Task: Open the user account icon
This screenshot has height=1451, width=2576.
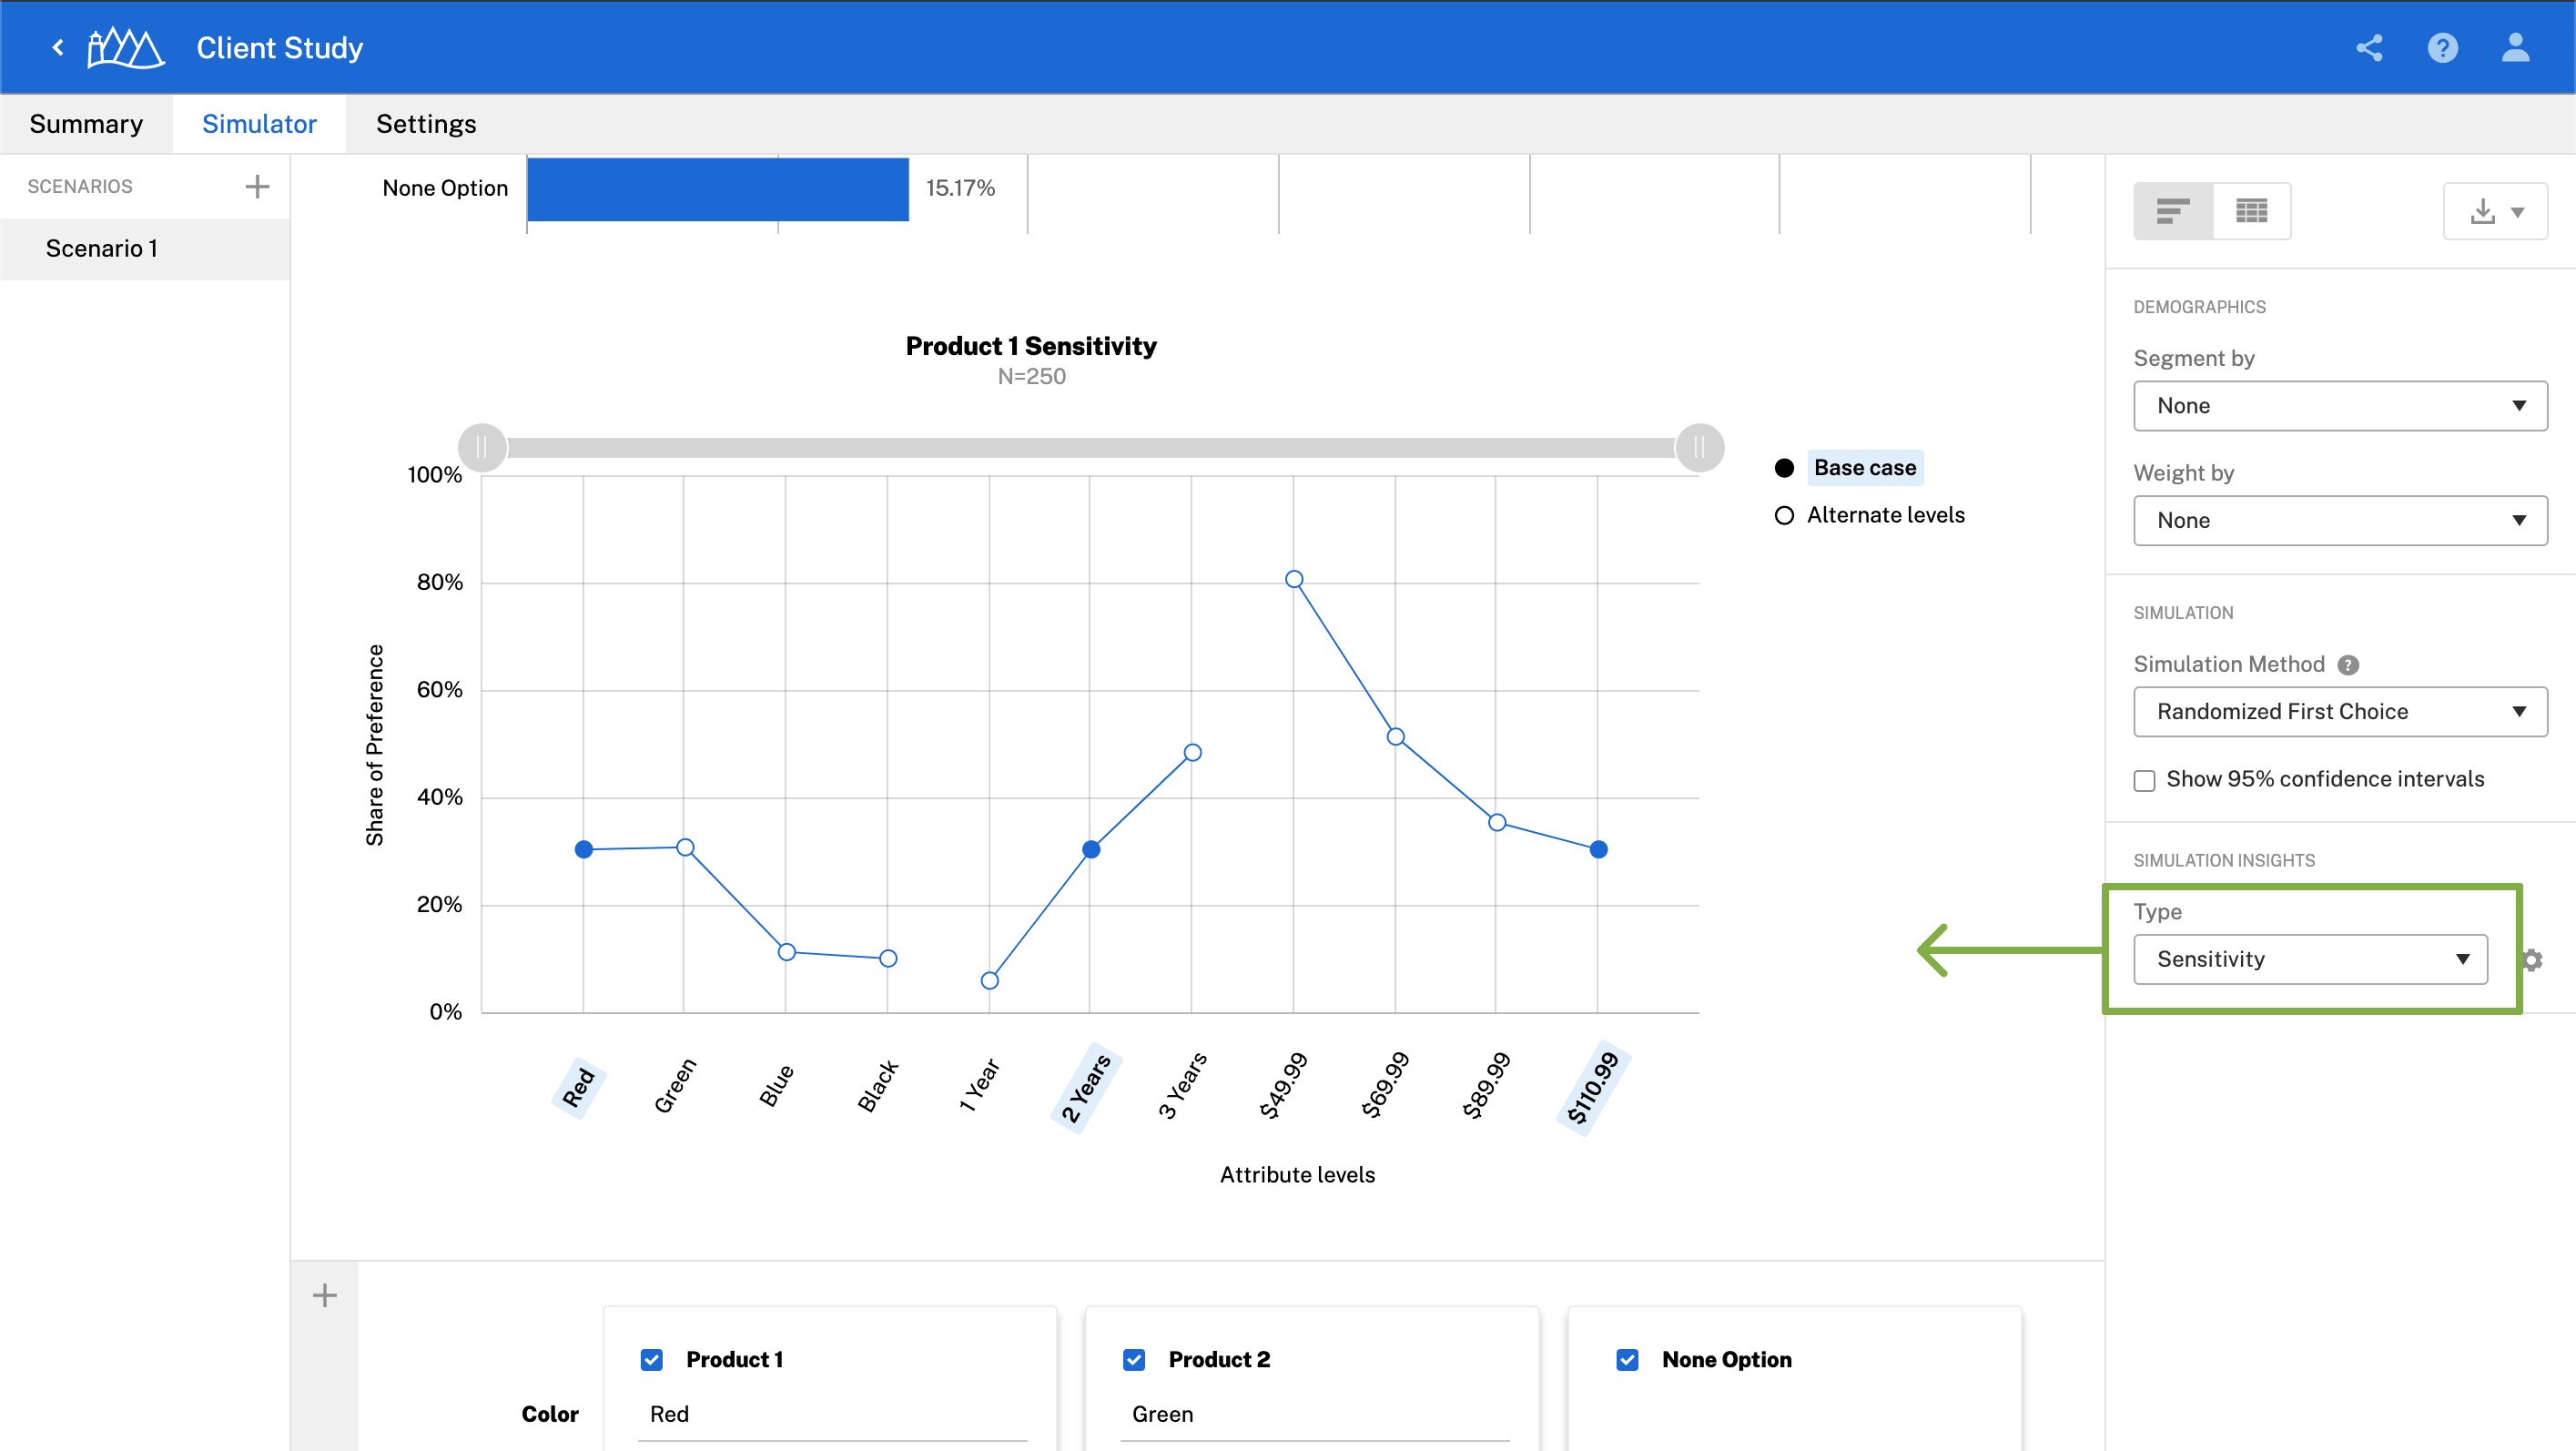Action: point(2515,47)
